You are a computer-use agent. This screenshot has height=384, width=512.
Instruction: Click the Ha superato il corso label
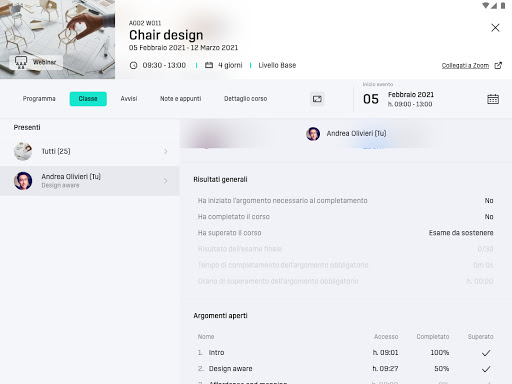(229, 233)
